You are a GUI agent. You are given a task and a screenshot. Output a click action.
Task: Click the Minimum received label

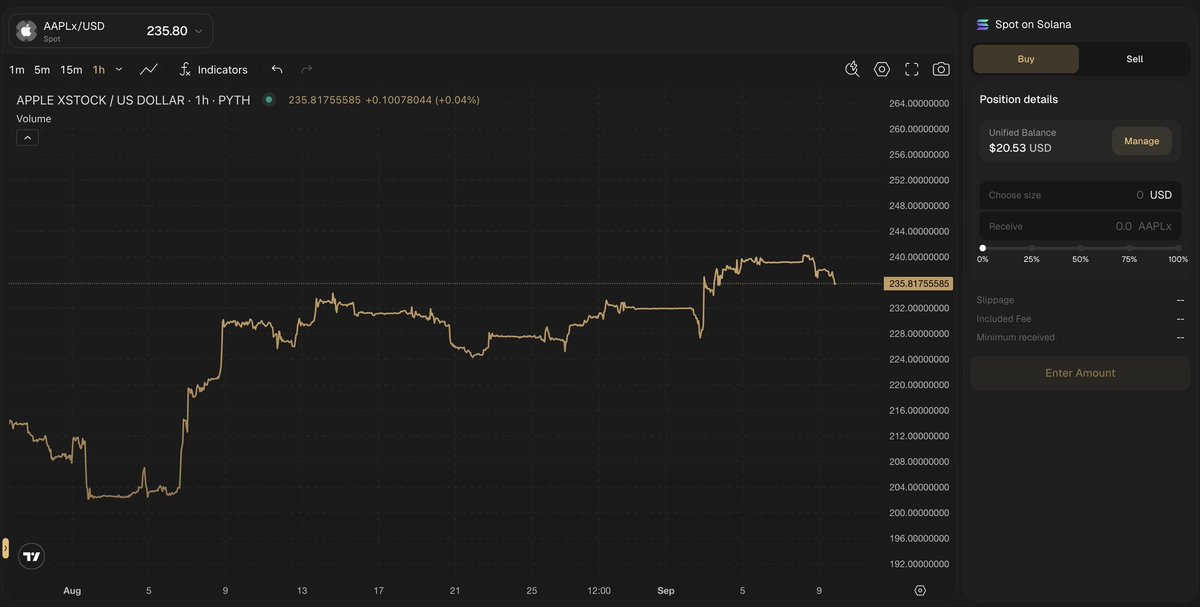(x=1015, y=337)
